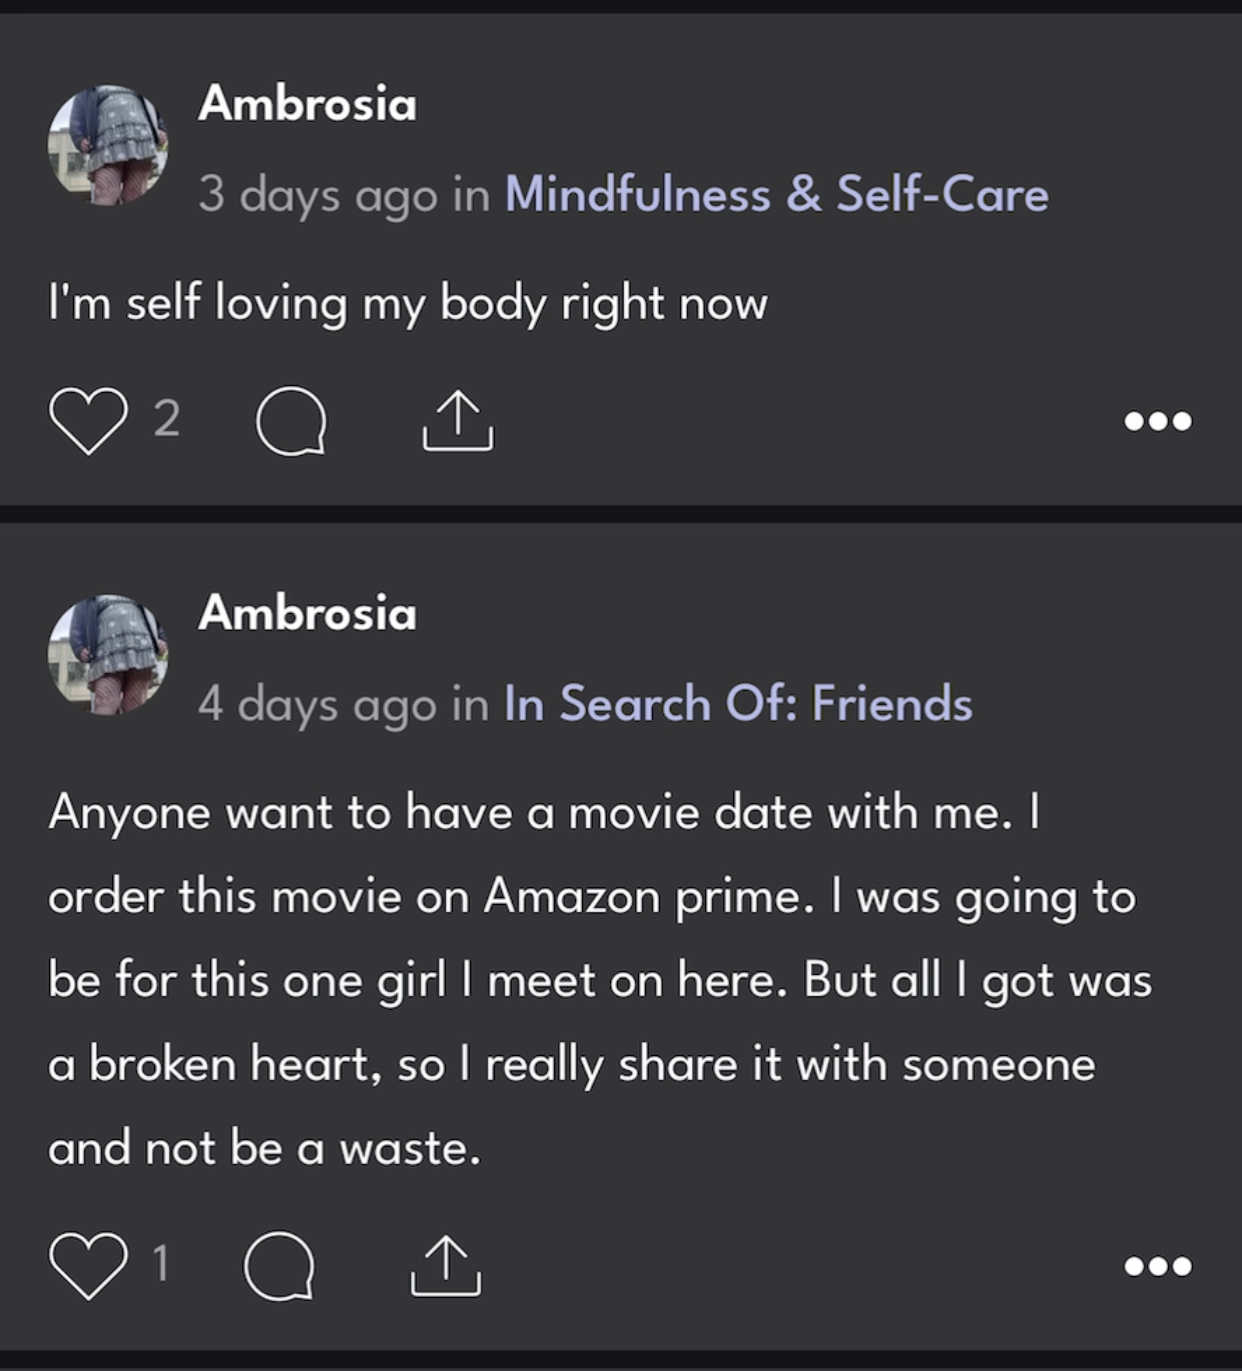Open the 'I'm self loving my body' post text
The height and width of the screenshot is (1371, 1242).
(x=408, y=303)
